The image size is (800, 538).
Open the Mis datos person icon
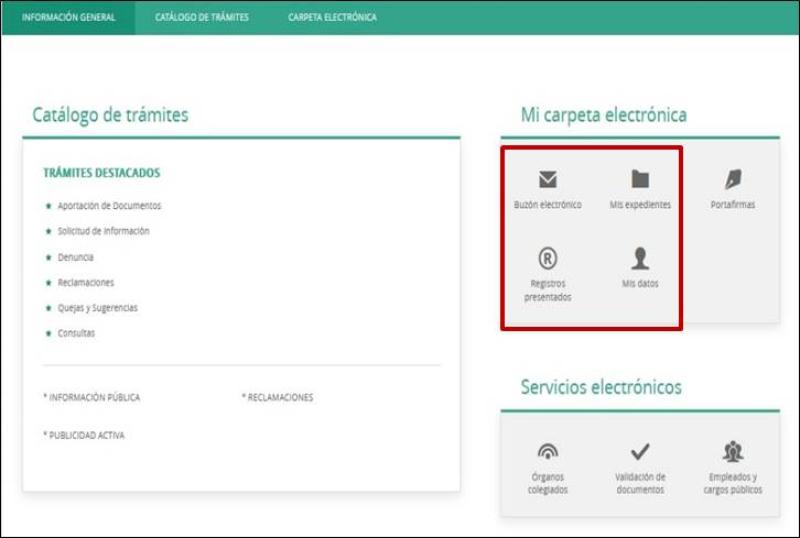(640, 260)
